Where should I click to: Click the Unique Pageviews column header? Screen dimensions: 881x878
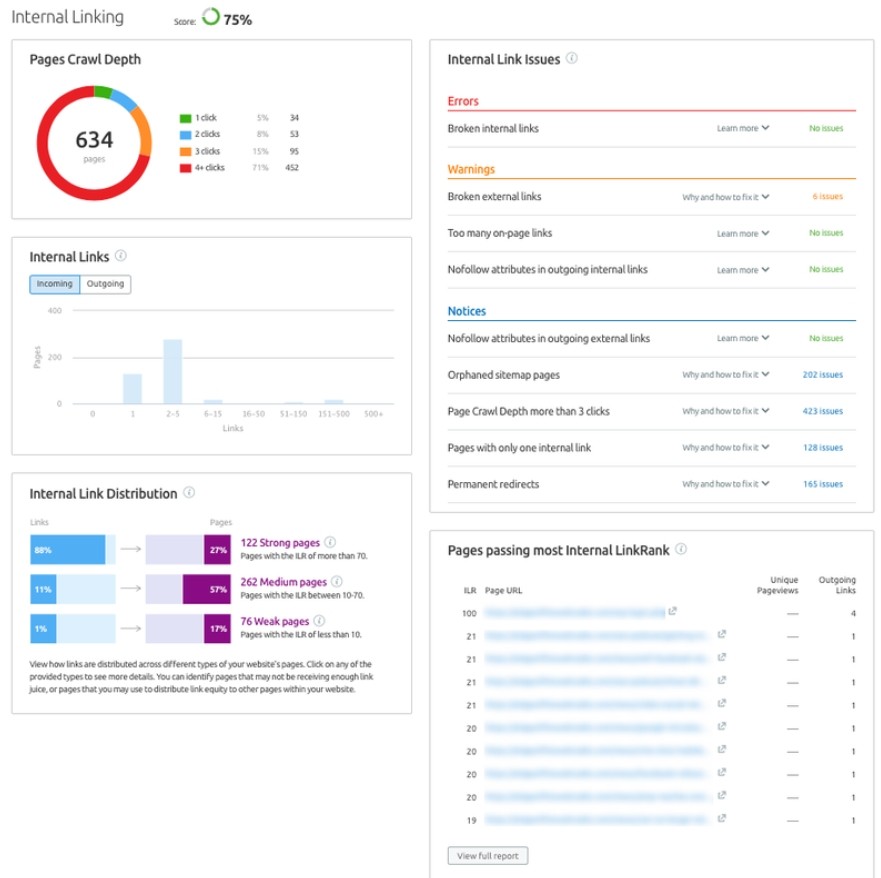pos(777,585)
